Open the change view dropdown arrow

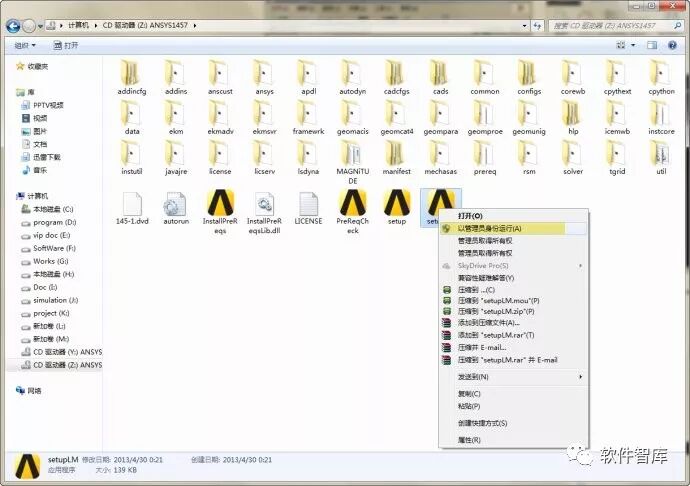tap(633, 45)
